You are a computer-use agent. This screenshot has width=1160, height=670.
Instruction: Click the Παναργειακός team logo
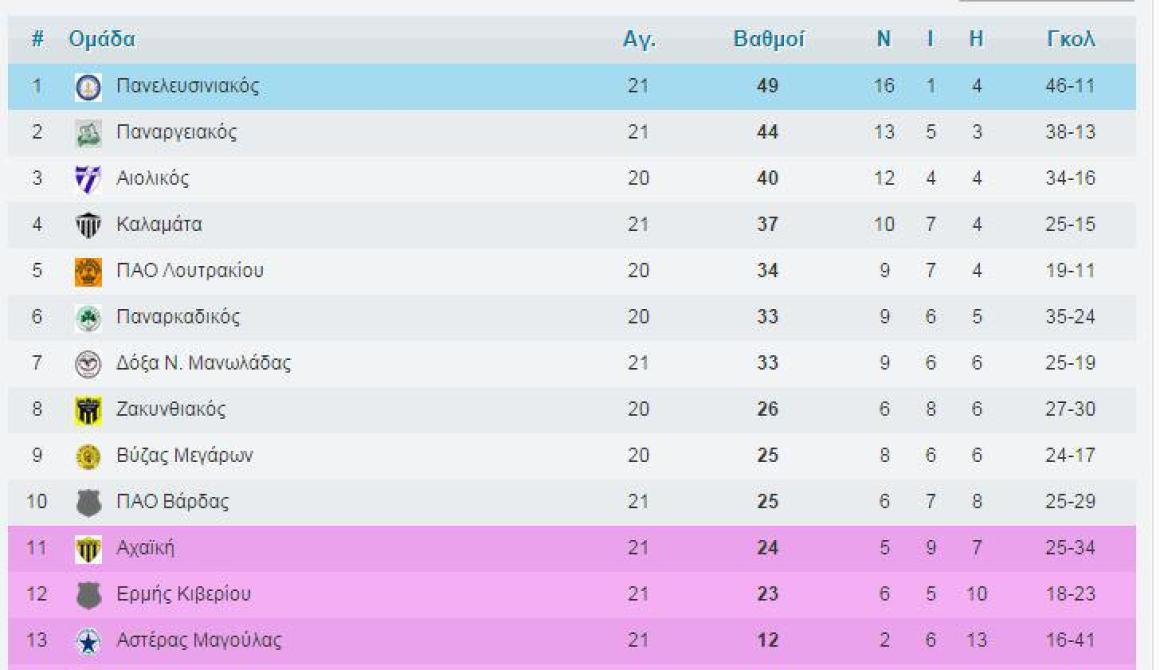pos(88,133)
